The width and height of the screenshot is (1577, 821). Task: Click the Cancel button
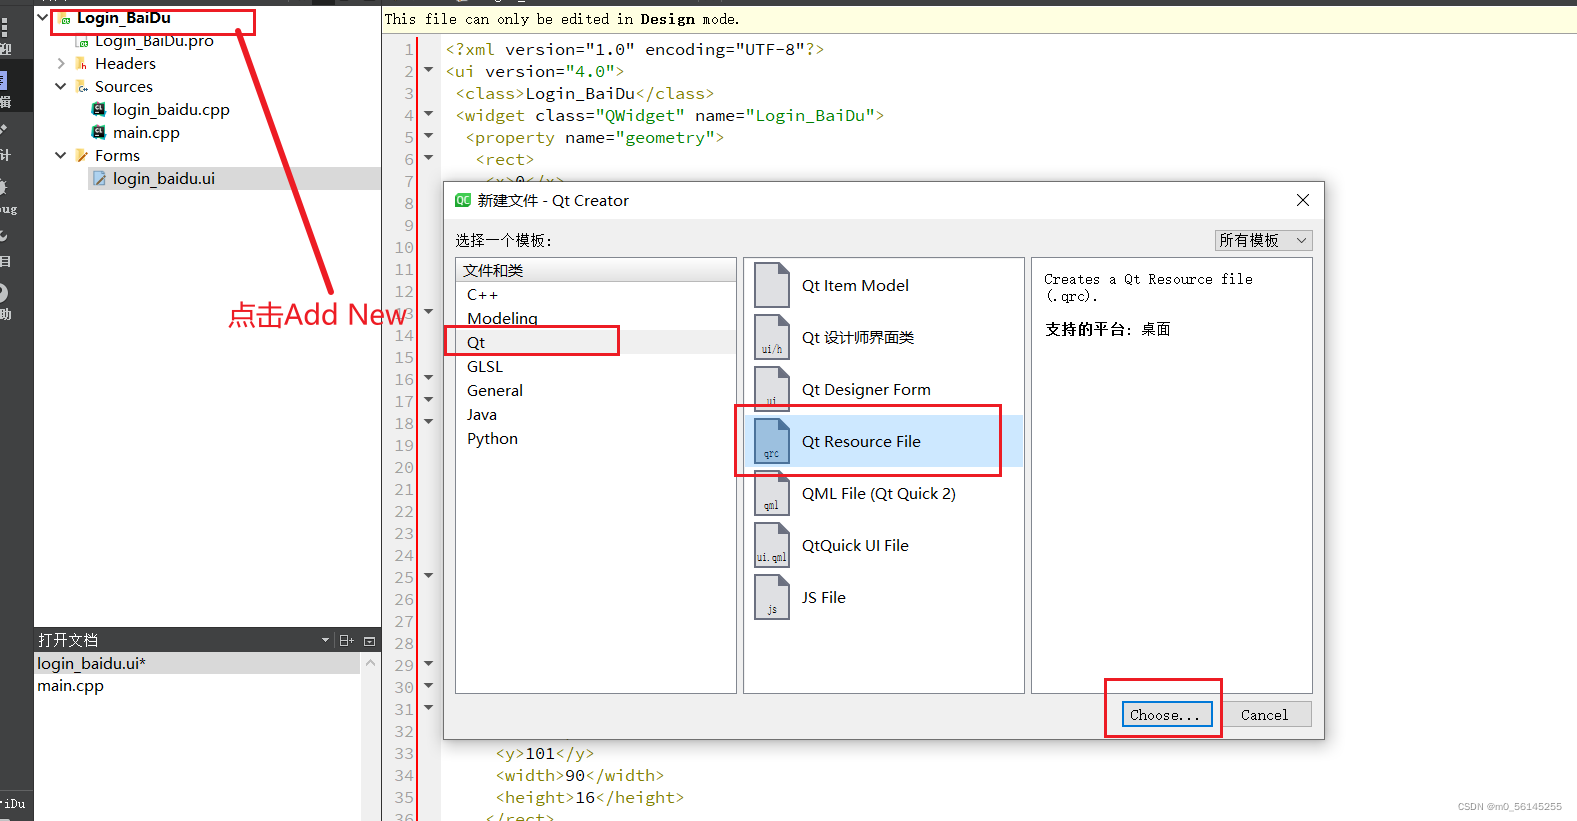click(x=1265, y=714)
